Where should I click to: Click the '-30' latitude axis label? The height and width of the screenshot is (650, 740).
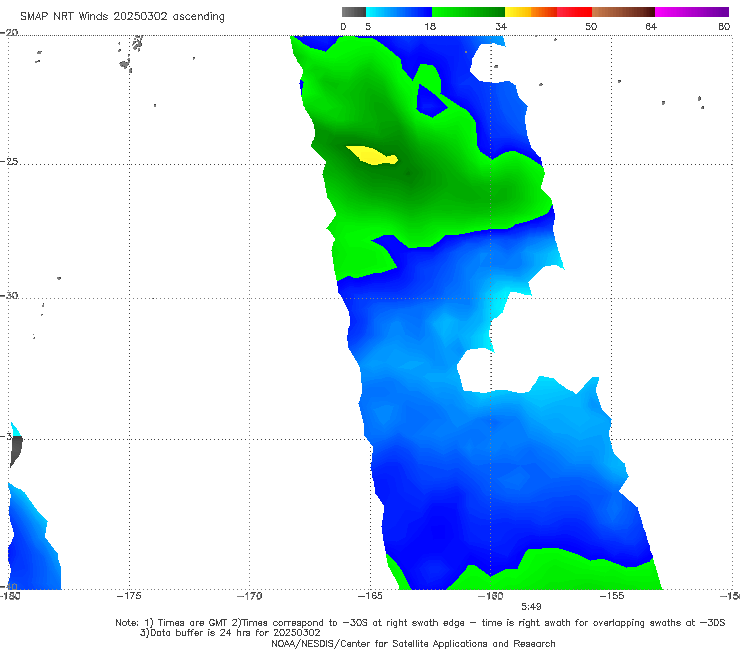click(x=9, y=295)
